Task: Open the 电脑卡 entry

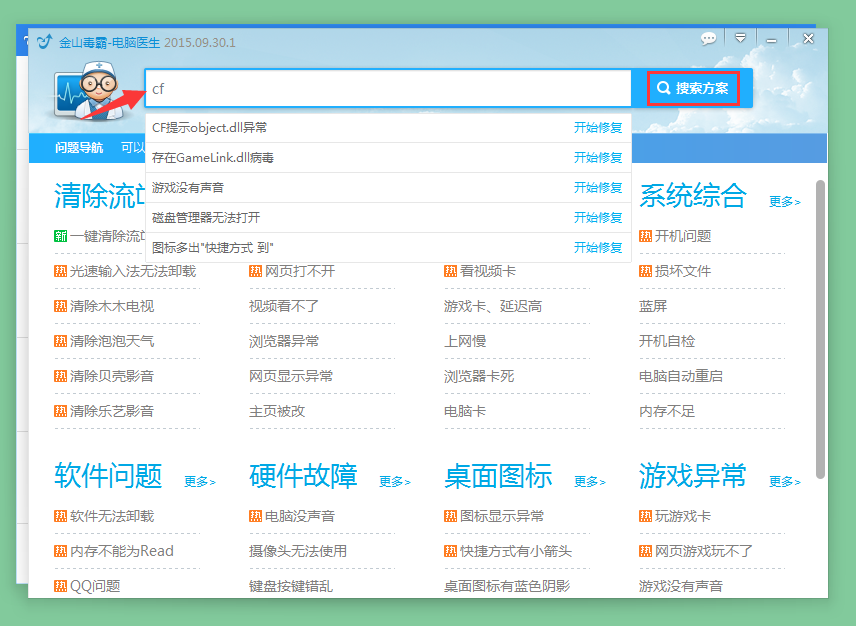Action: (x=465, y=411)
